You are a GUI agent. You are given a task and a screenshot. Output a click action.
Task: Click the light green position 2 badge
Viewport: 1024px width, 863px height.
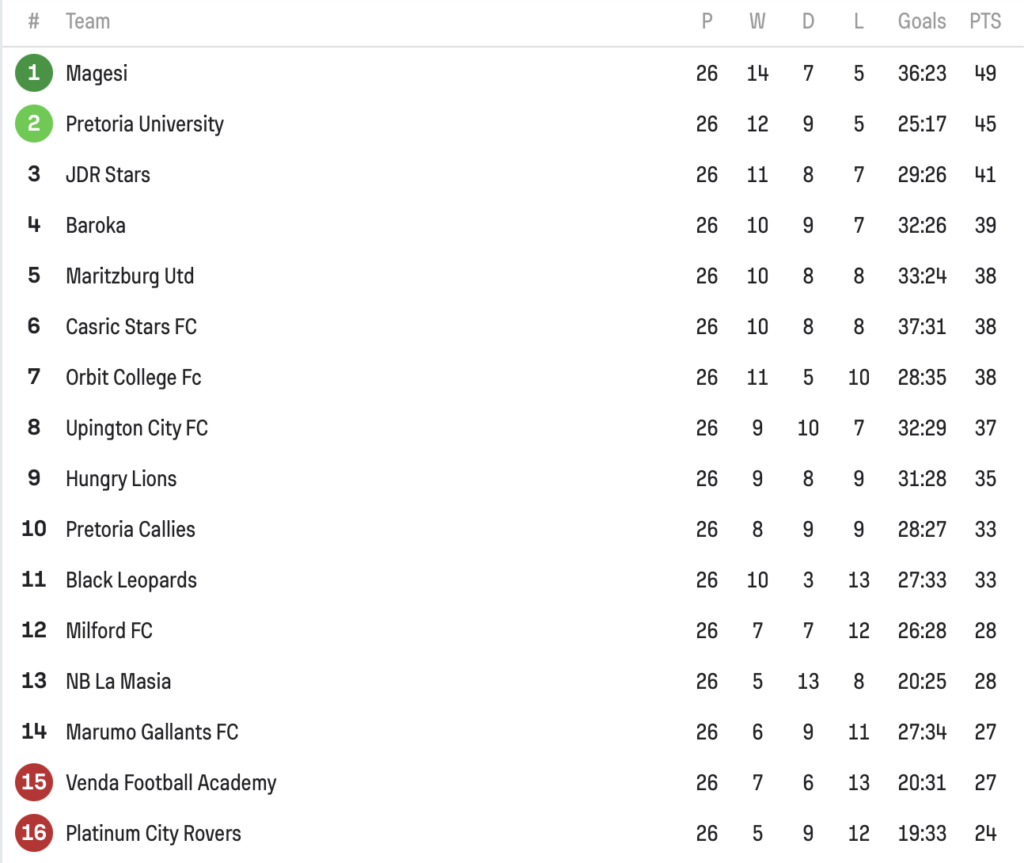[x=34, y=124]
